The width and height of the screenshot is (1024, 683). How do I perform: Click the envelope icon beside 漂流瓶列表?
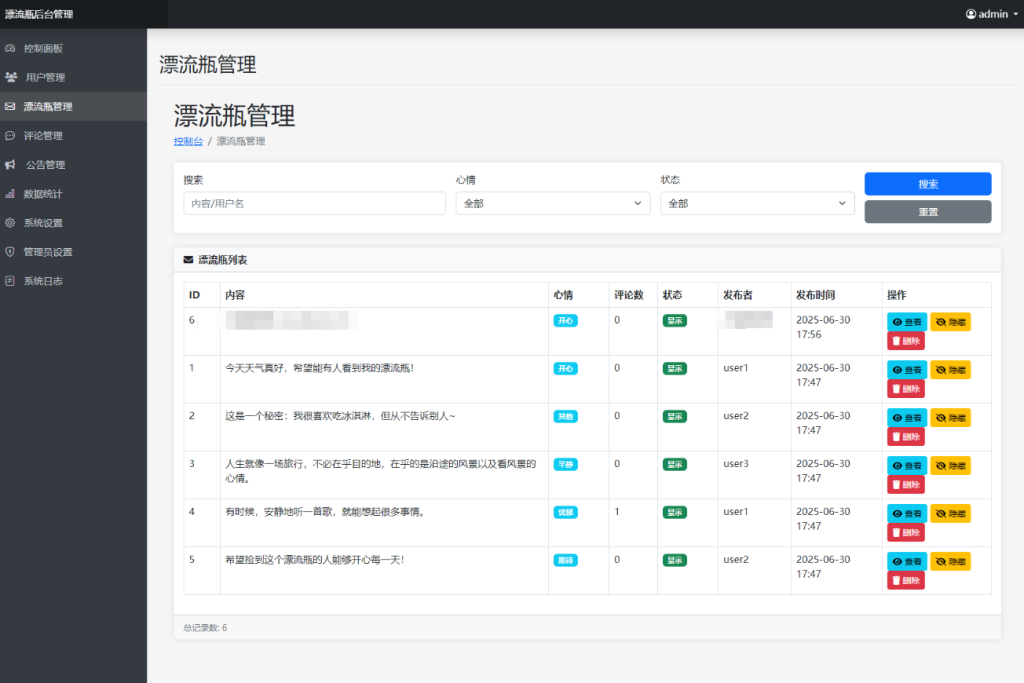[187, 260]
